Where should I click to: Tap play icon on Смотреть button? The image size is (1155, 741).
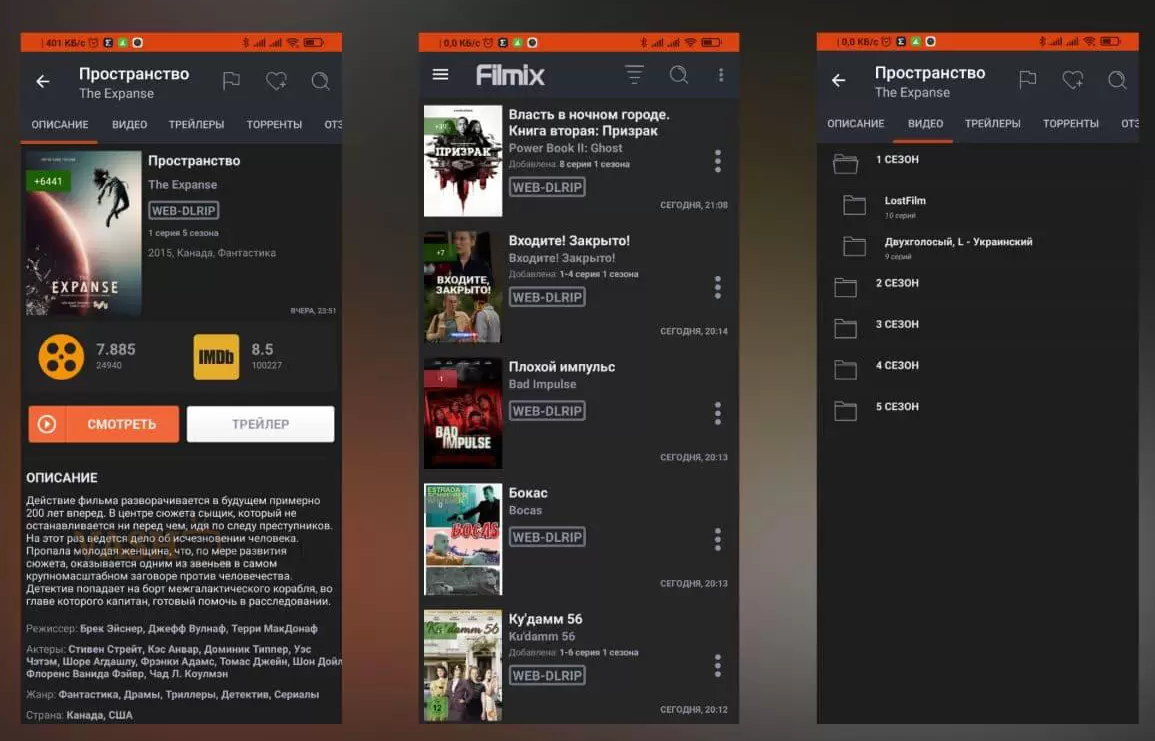[x=47, y=424]
